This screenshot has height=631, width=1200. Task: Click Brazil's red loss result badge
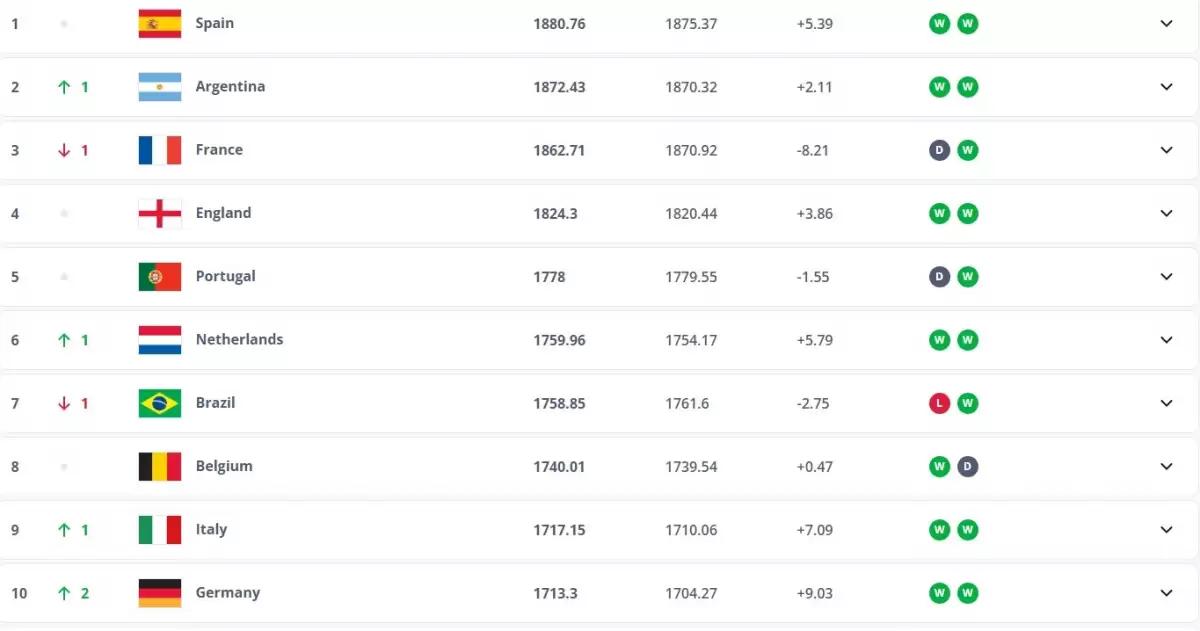point(939,403)
